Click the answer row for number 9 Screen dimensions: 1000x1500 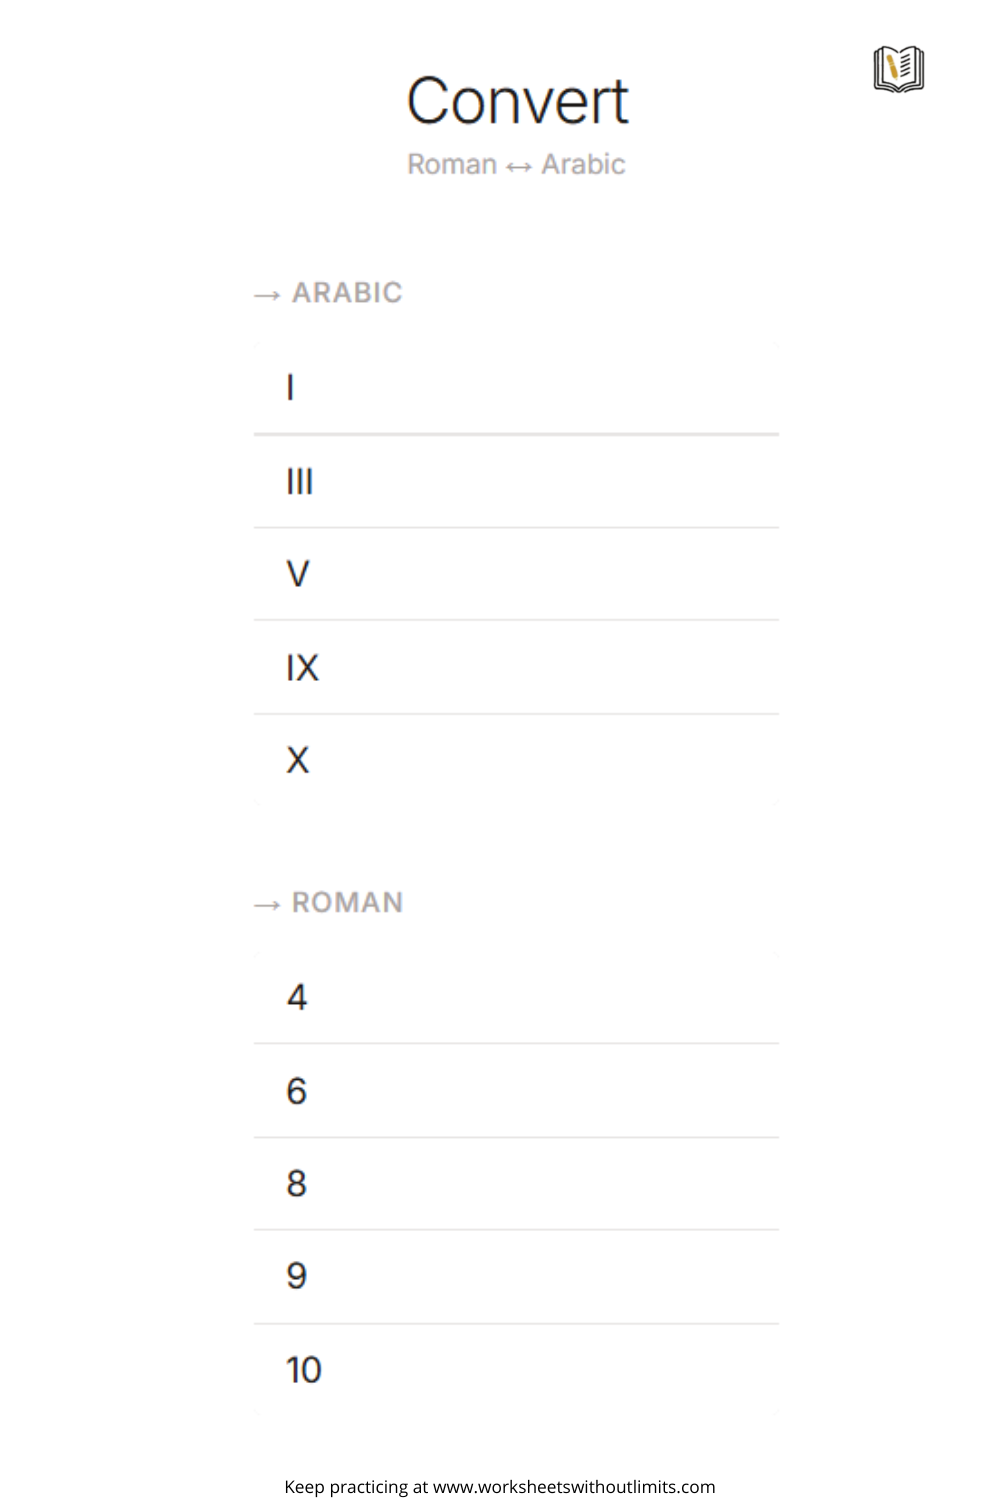(x=516, y=1277)
